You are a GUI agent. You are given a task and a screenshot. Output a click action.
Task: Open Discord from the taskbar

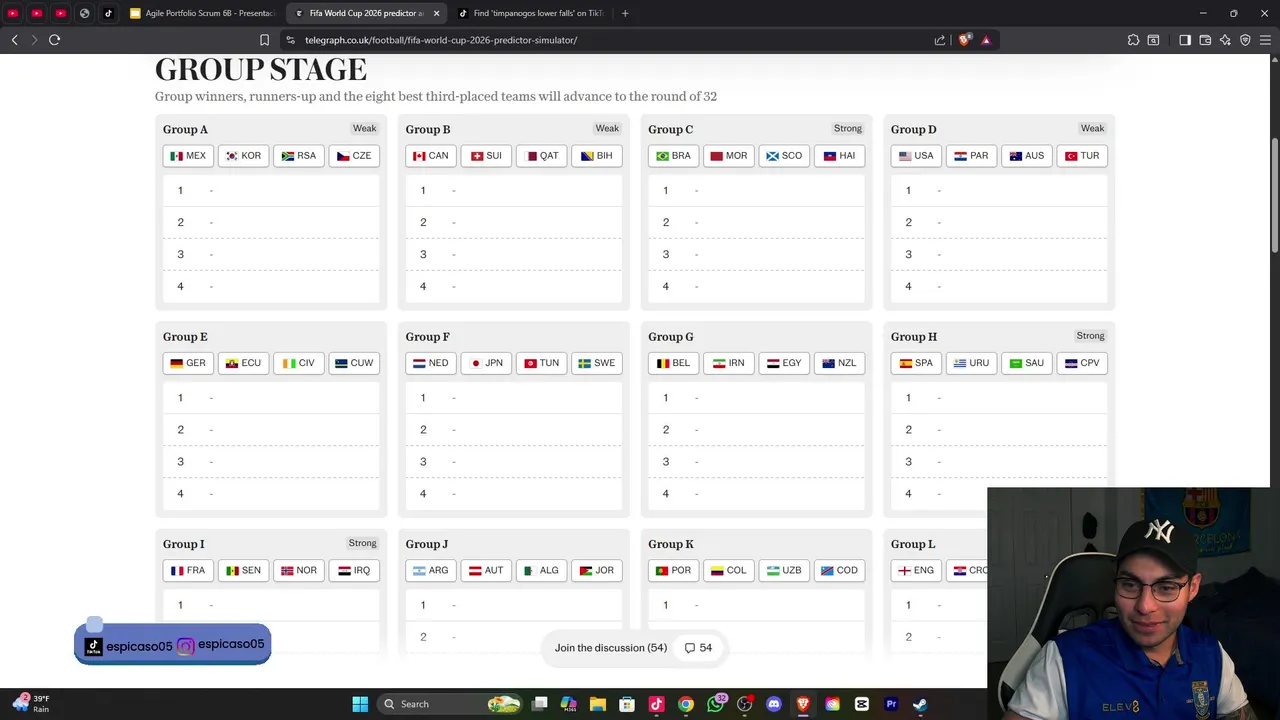[x=774, y=704]
